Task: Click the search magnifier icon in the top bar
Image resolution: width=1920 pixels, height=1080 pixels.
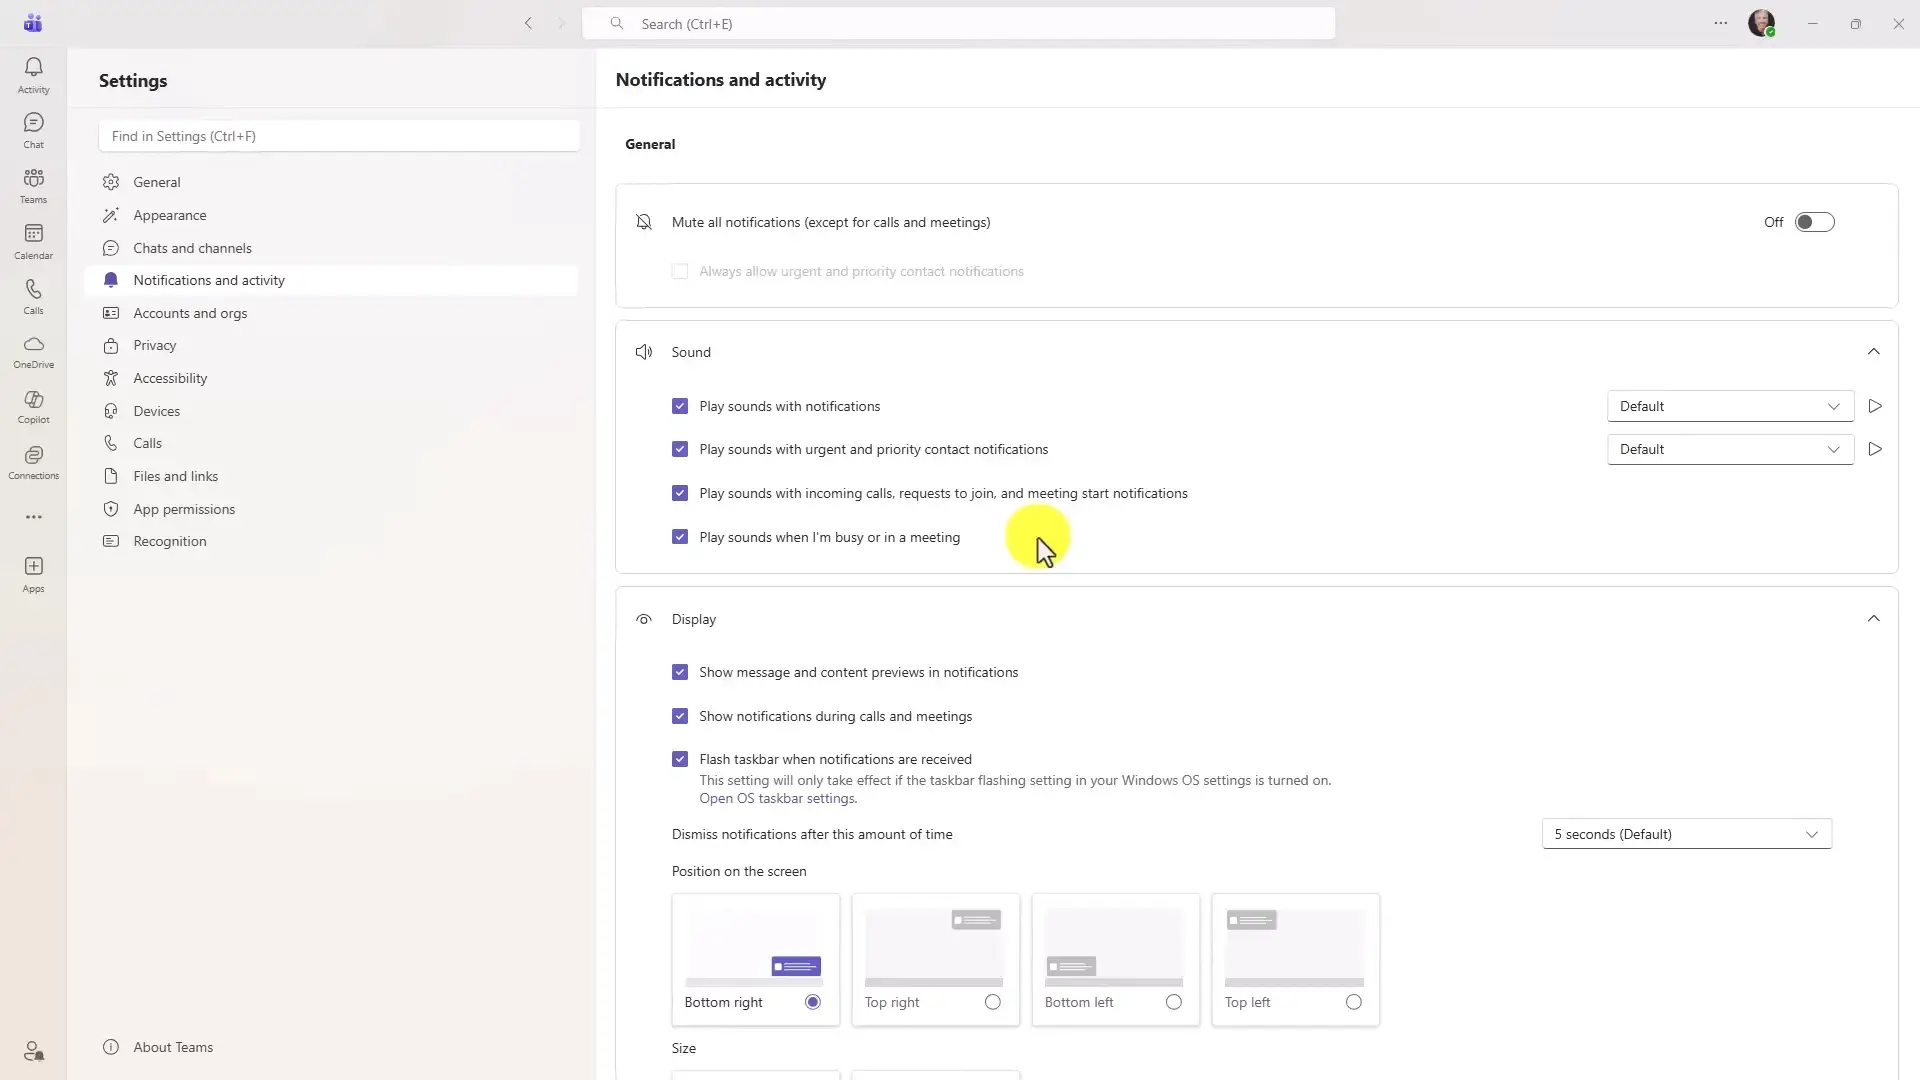Action: click(x=617, y=23)
